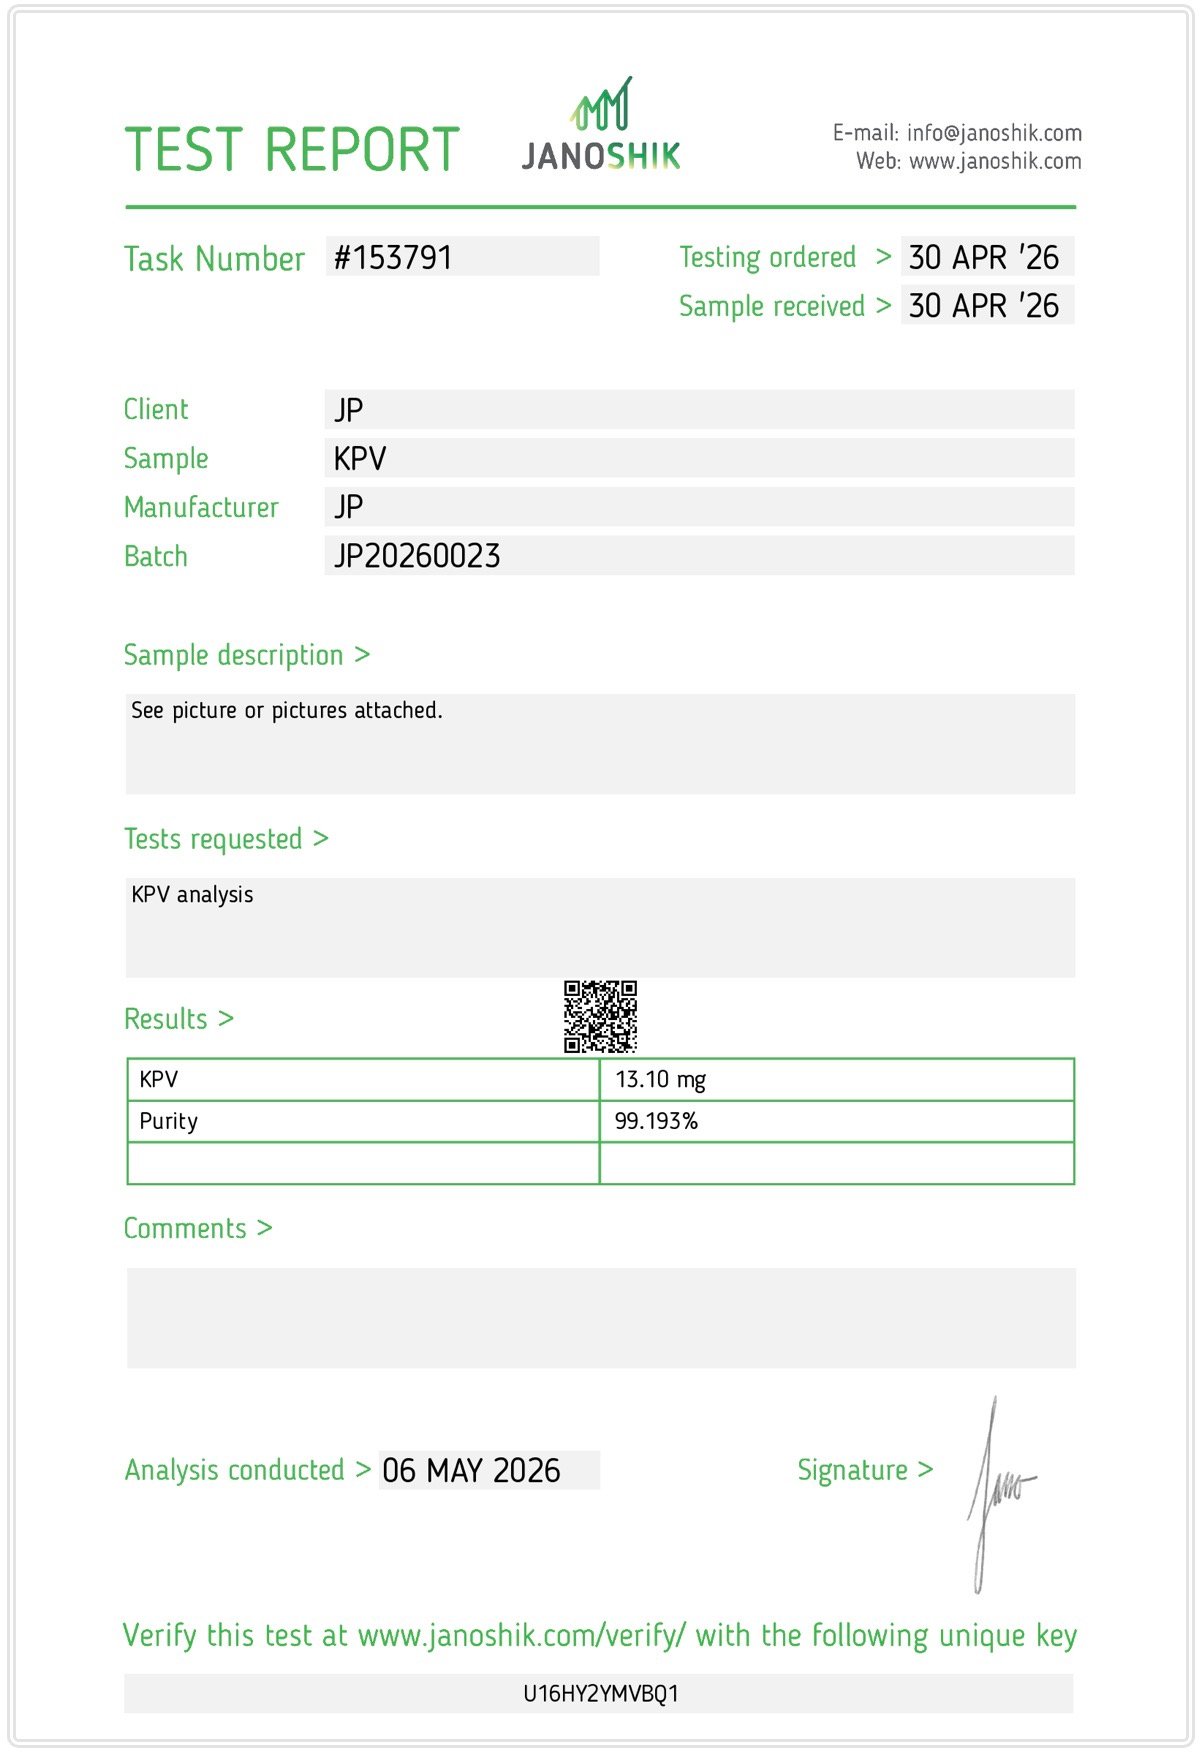
Task: Click the Sample field showing KPV
Action: (x=699, y=458)
